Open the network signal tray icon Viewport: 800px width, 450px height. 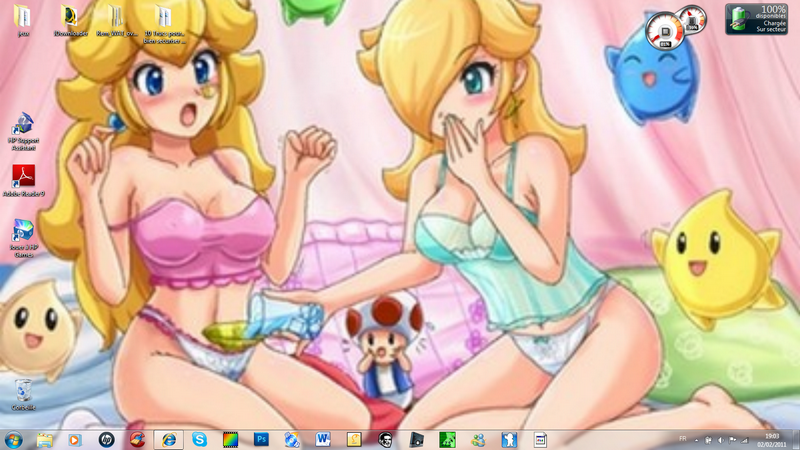(x=744, y=440)
